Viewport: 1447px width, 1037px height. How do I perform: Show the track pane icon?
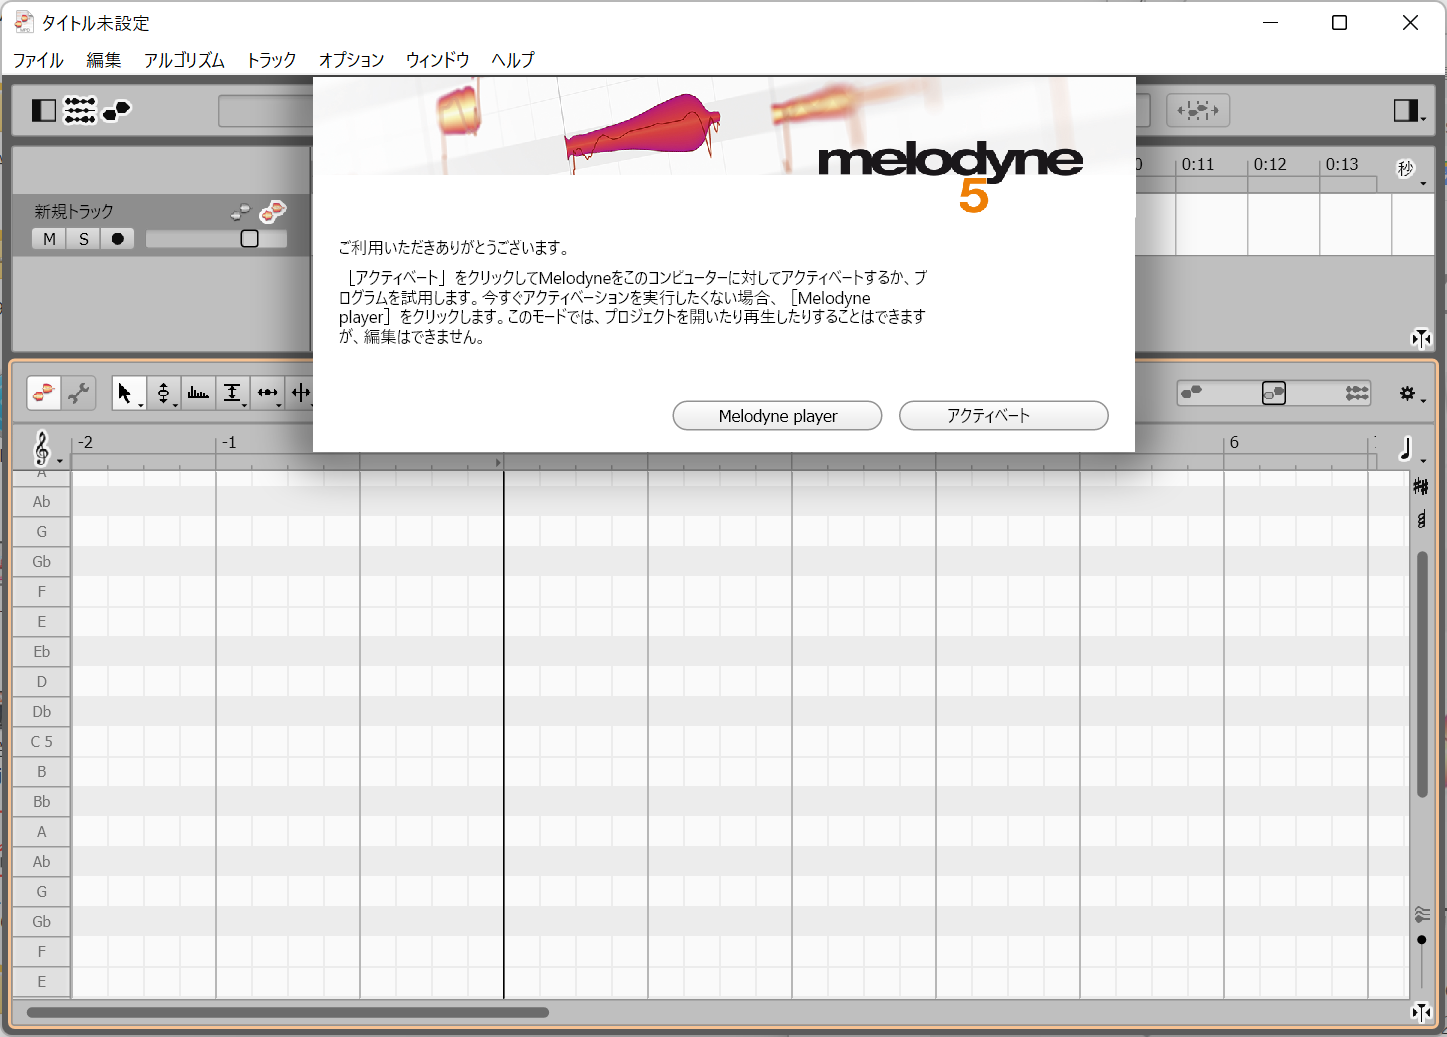80,110
